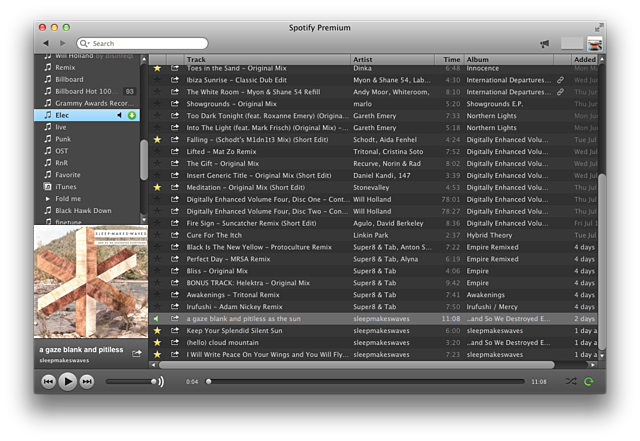Viewport: 640px width, 441px height.
Task: Share the track Bliss – Original Mix
Action: click(175, 271)
